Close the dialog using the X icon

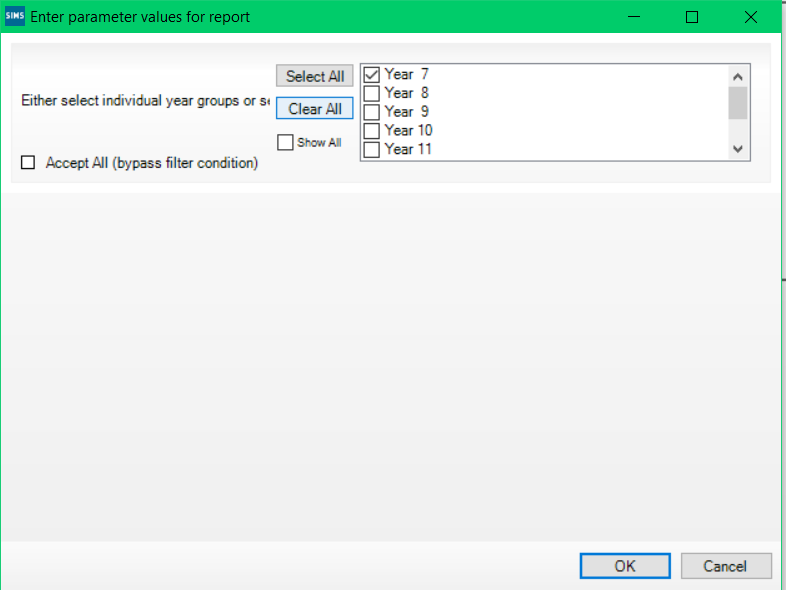click(751, 17)
